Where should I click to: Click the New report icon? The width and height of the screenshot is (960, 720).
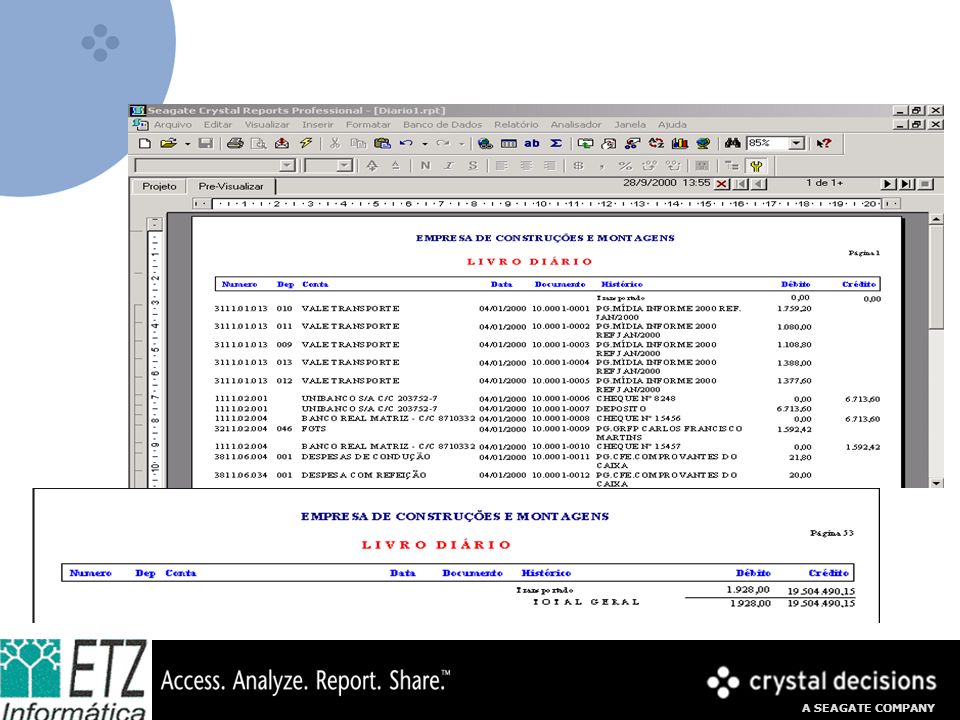tap(144, 143)
